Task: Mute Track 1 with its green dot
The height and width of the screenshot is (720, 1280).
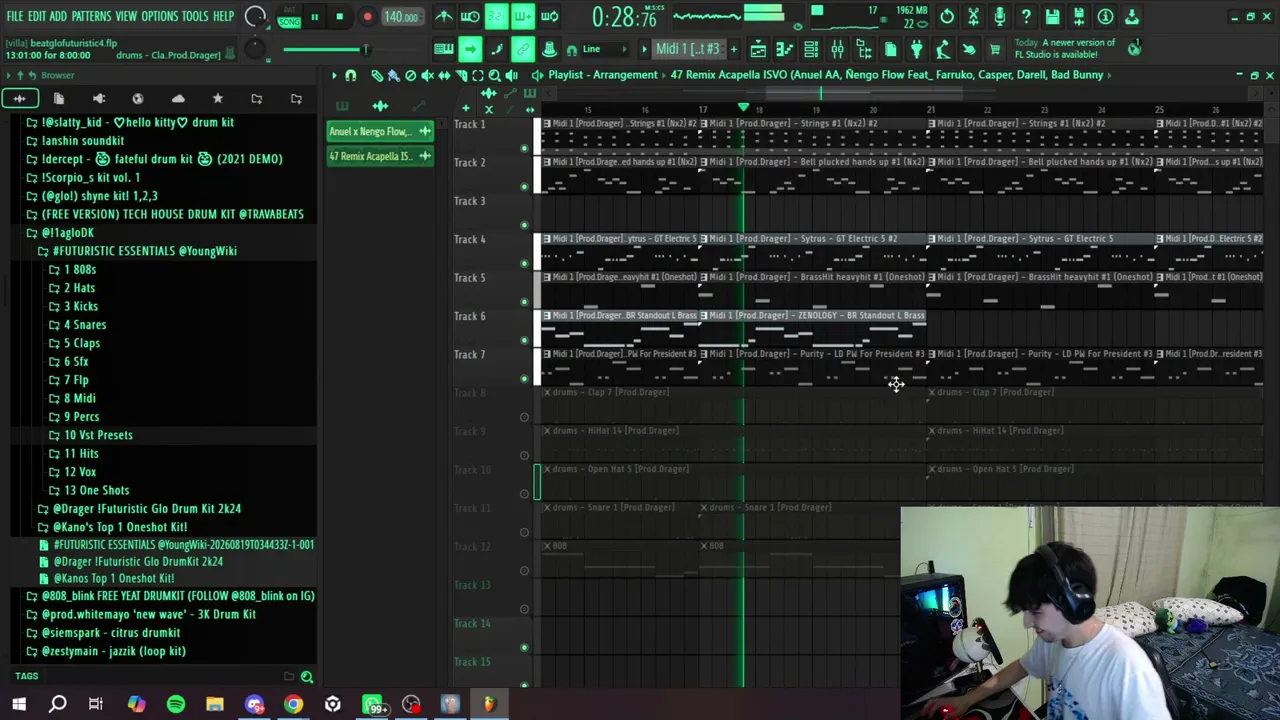Action: 524,148
